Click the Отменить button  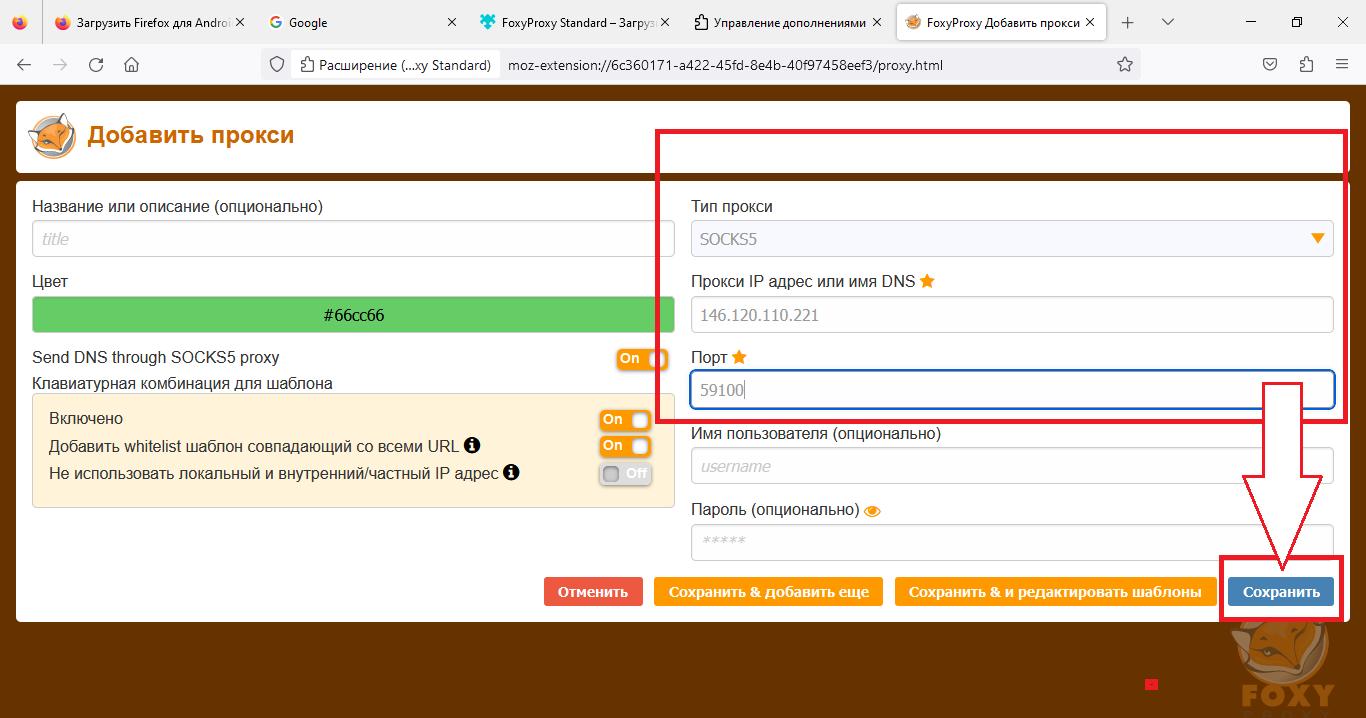tap(593, 592)
